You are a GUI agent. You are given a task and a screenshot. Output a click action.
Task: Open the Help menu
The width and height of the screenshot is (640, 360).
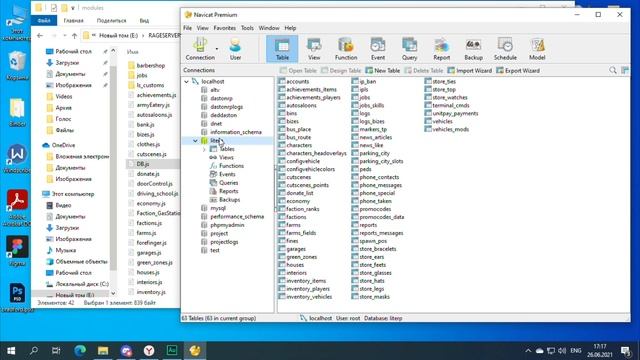[x=290, y=28]
